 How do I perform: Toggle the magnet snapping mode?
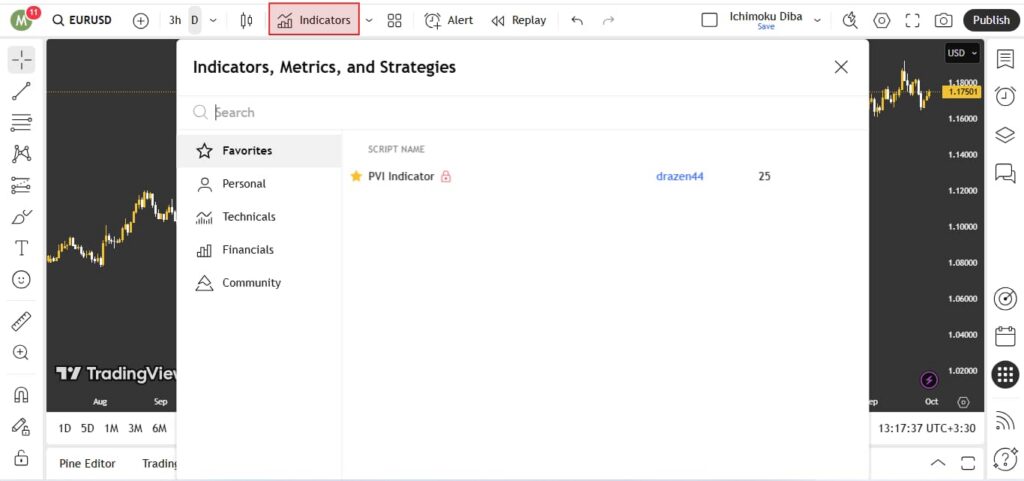(21, 394)
